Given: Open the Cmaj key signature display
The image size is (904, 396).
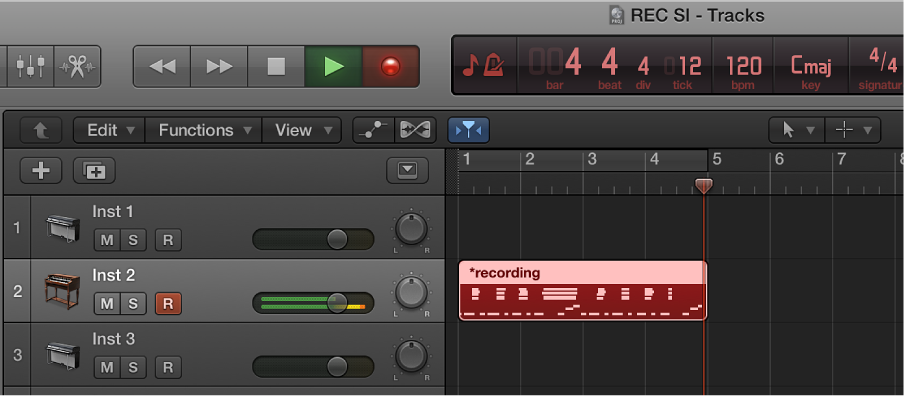Looking at the screenshot, I should [811, 66].
